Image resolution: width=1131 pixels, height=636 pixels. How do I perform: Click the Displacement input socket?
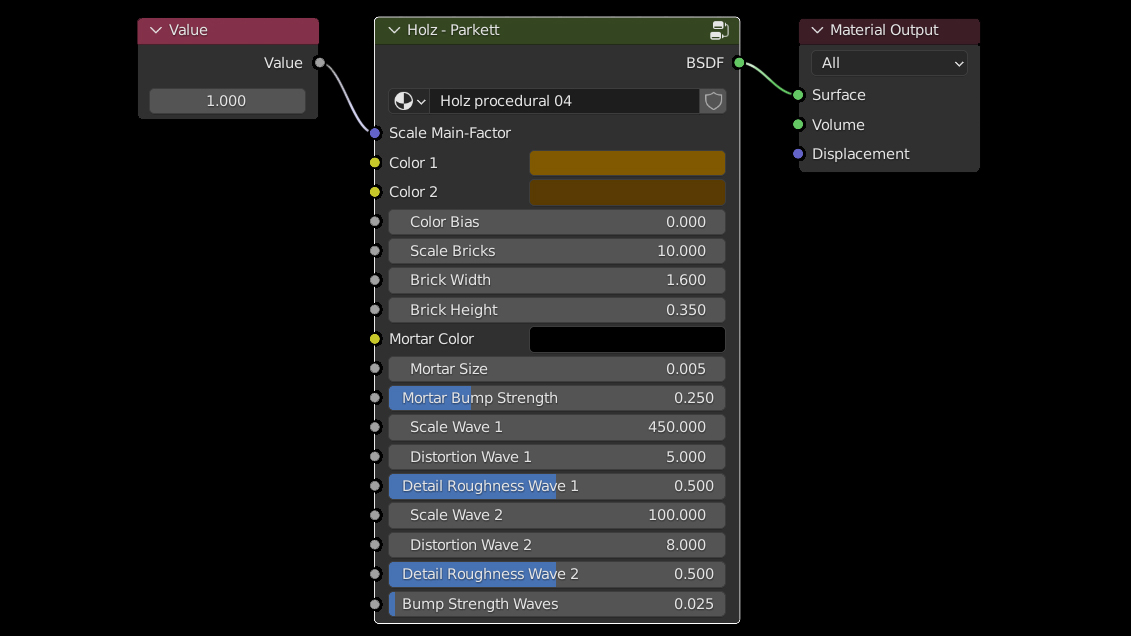point(798,154)
